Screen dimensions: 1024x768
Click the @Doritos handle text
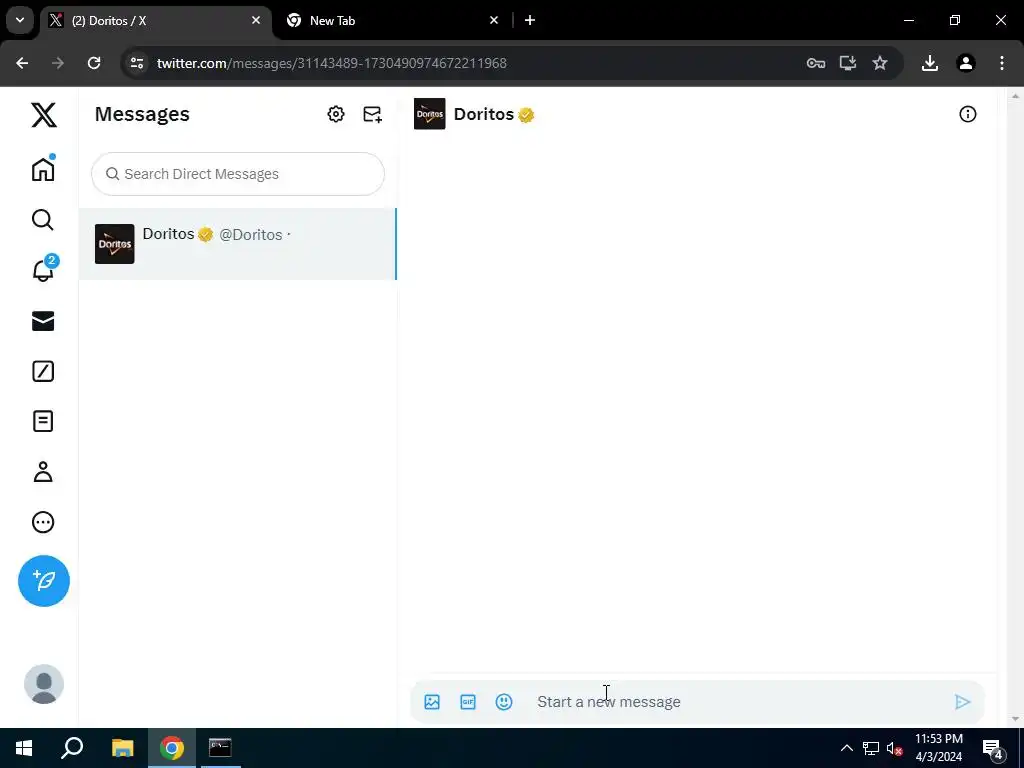click(251, 234)
